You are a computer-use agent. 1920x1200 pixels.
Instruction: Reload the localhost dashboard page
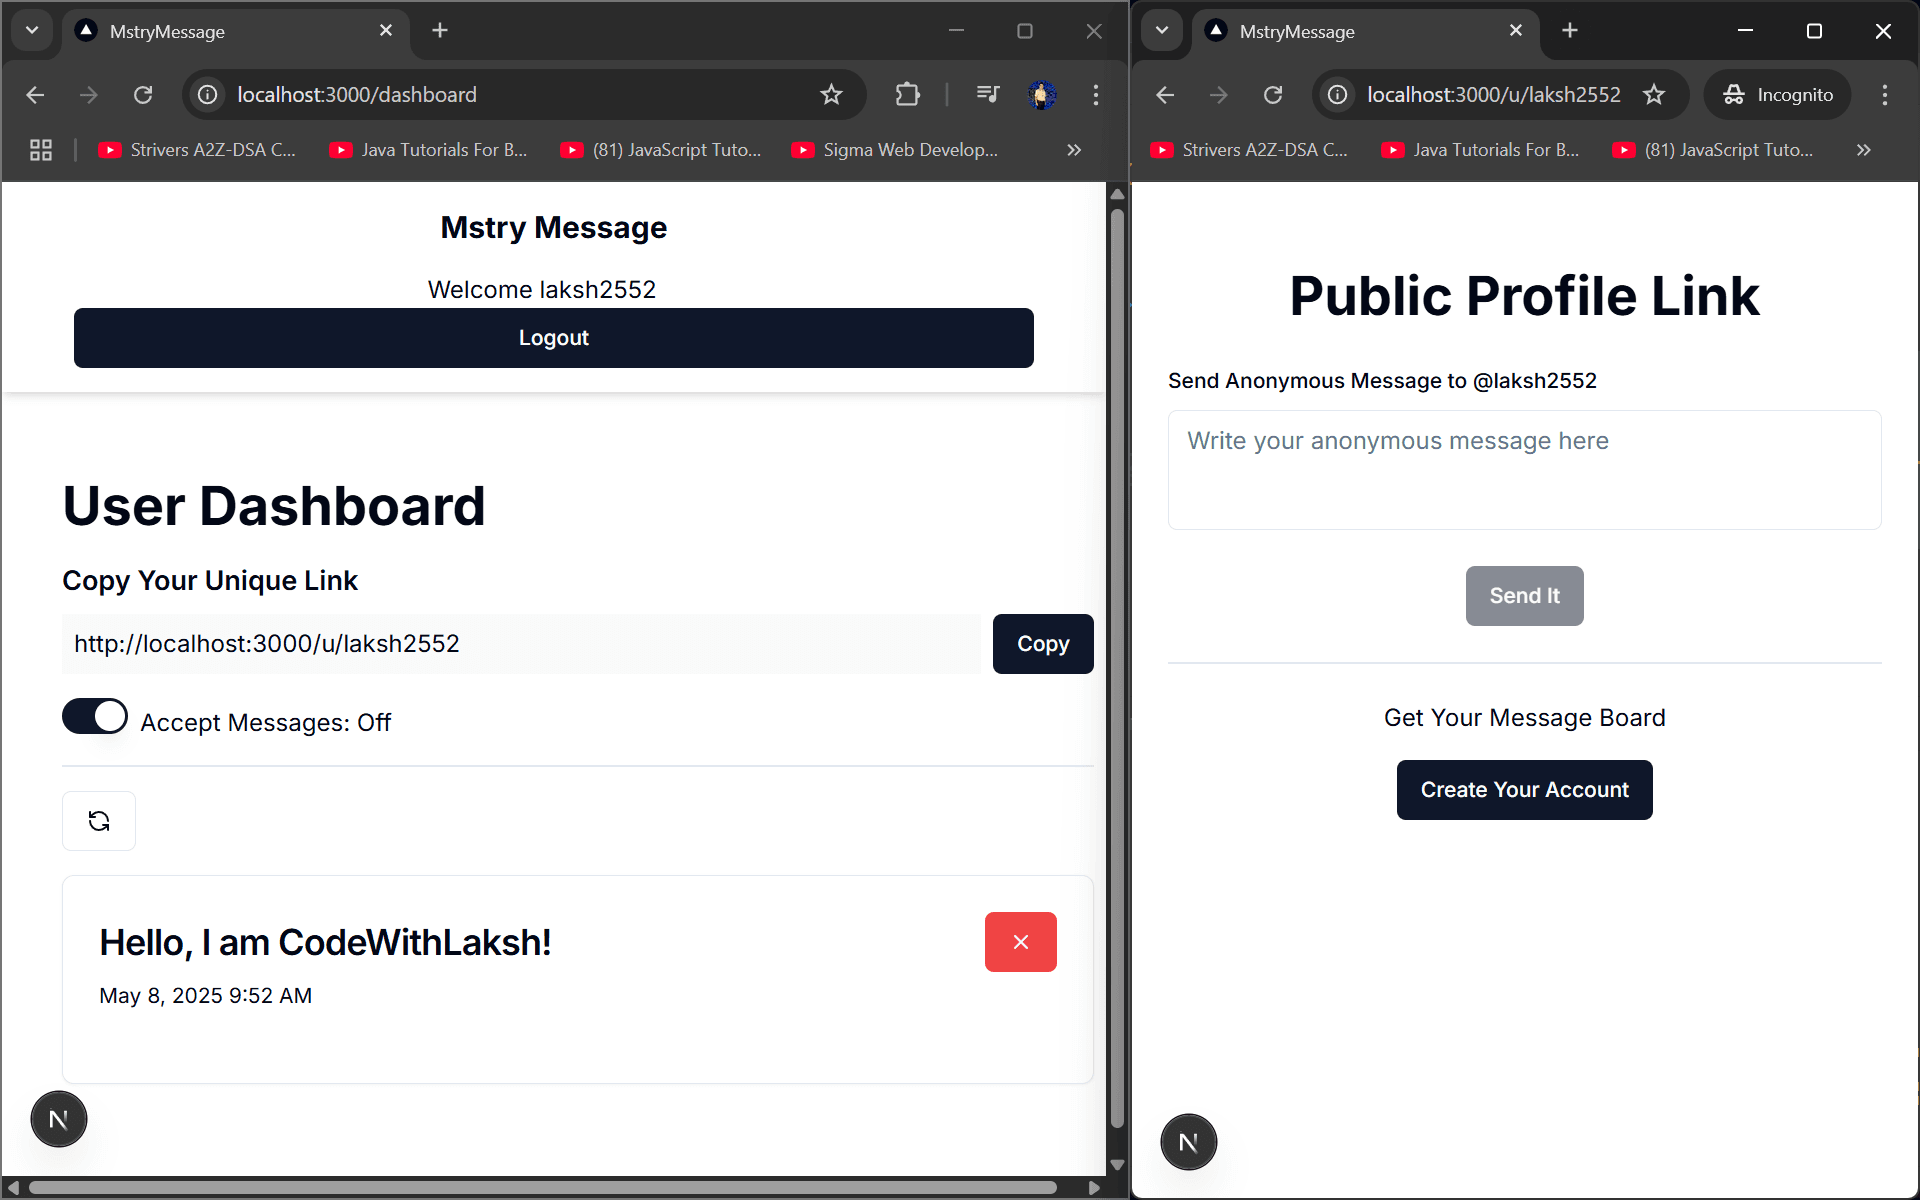coord(143,95)
